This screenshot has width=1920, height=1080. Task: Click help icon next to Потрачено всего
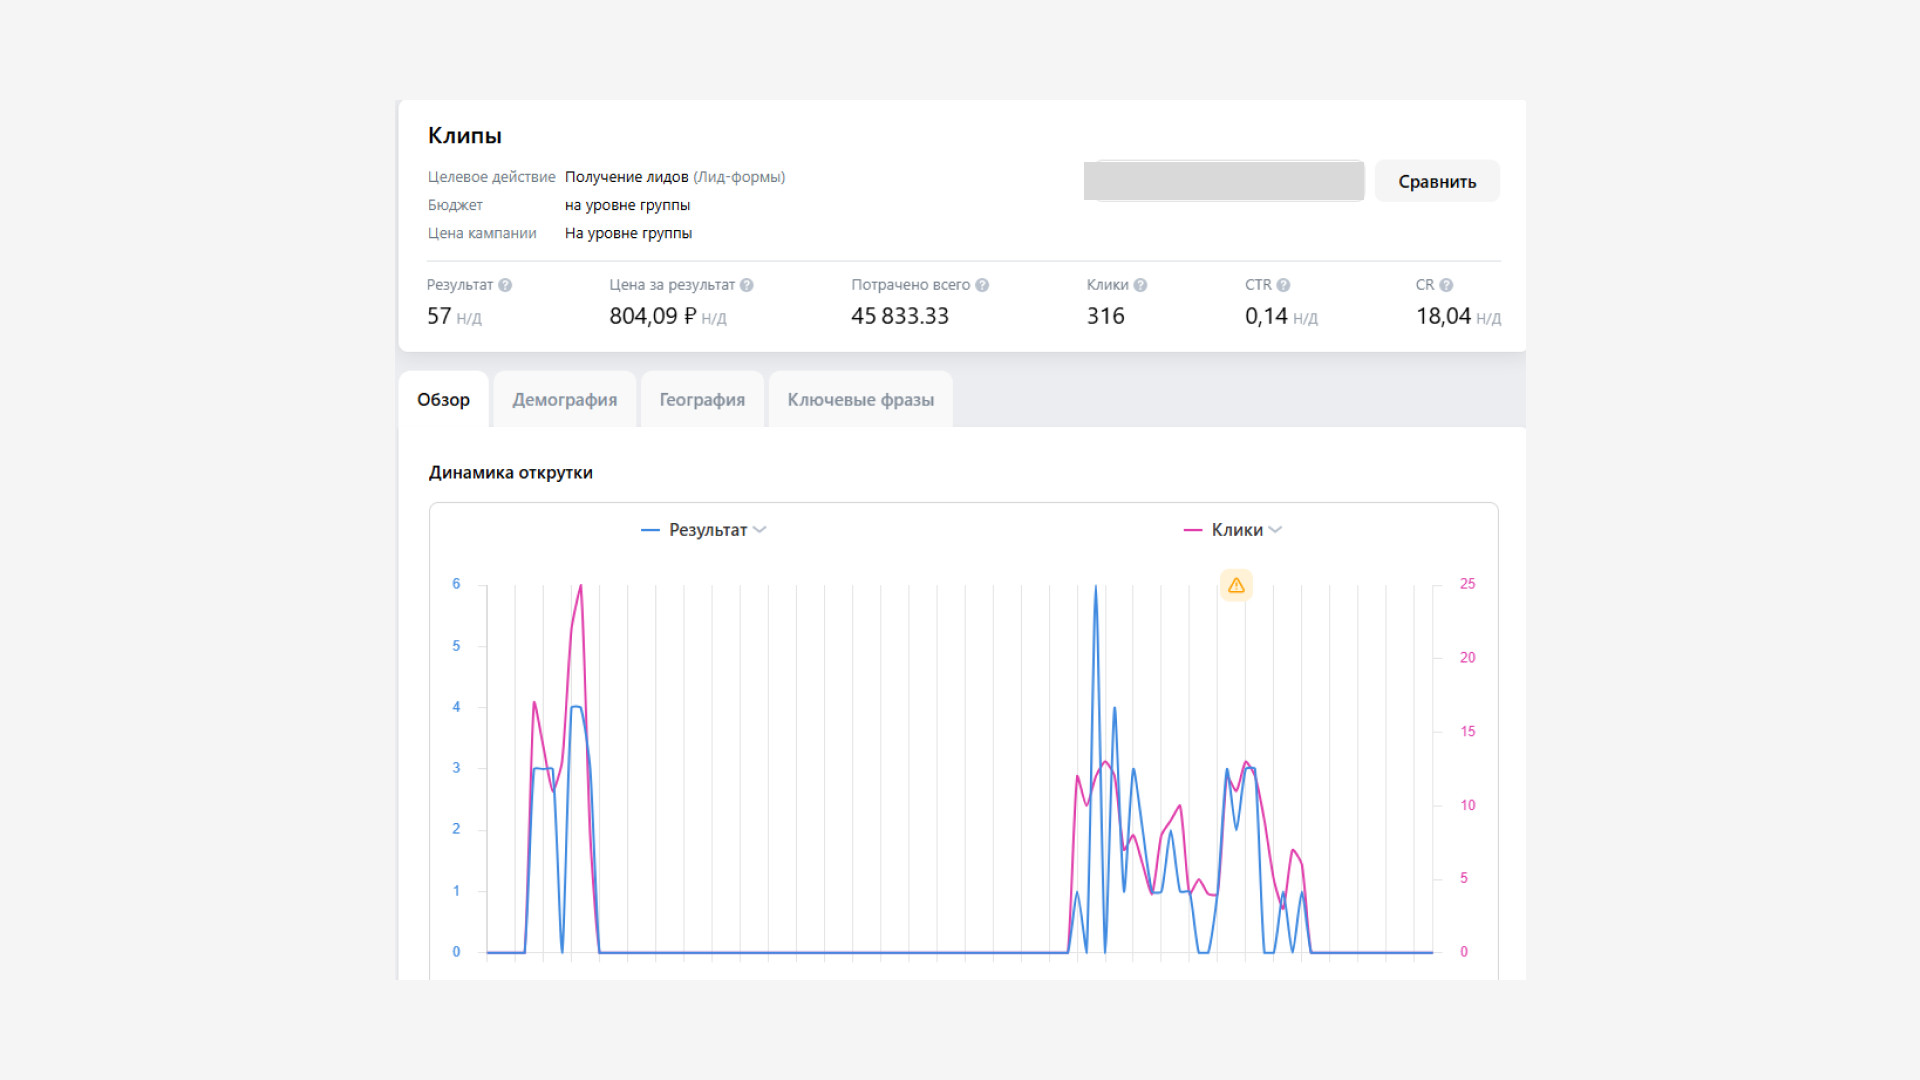pyautogui.click(x=982, y=285)
